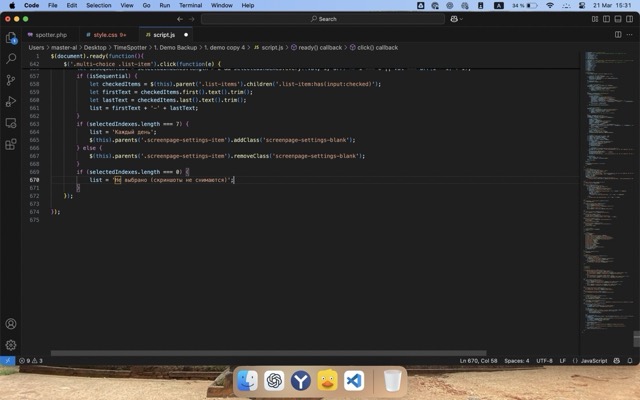Image resolution: width=640 pixels, height=400 pixels.
Task: Open the Run and Debug view
Action: (11, 101)
